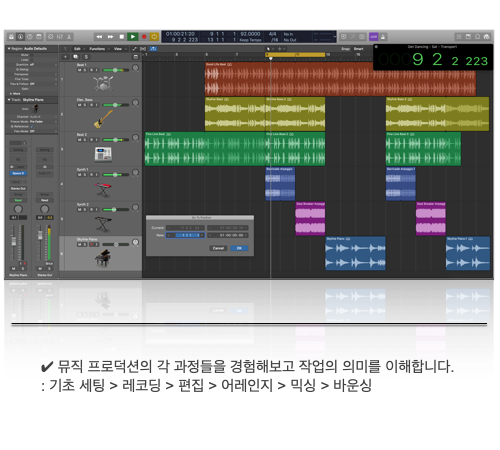Toggle record enable on Skyline Piano track
Screen dimensions: 500x450
91,245
